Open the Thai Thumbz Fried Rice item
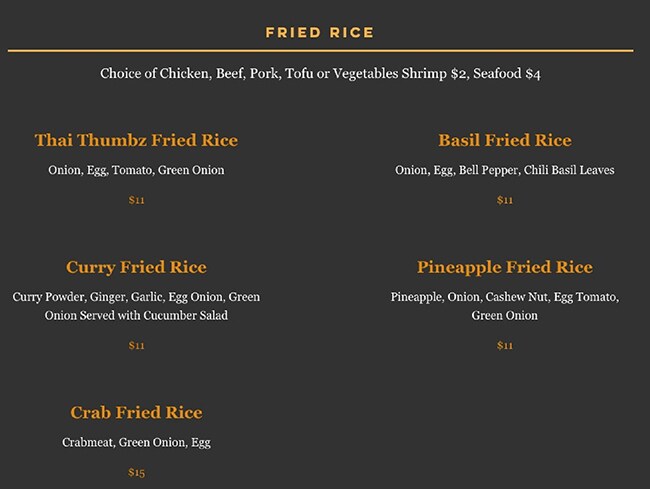650x489 pixels. (136, 140)
